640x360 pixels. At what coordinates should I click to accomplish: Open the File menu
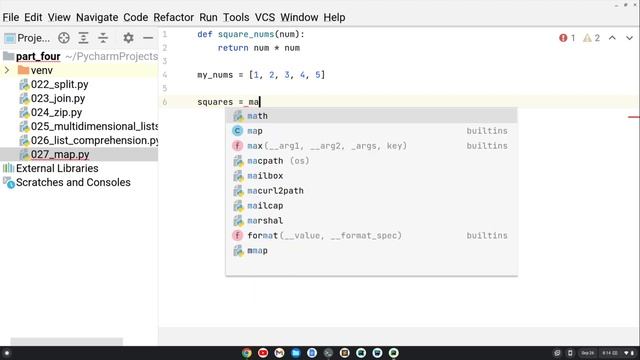point(11,18)
